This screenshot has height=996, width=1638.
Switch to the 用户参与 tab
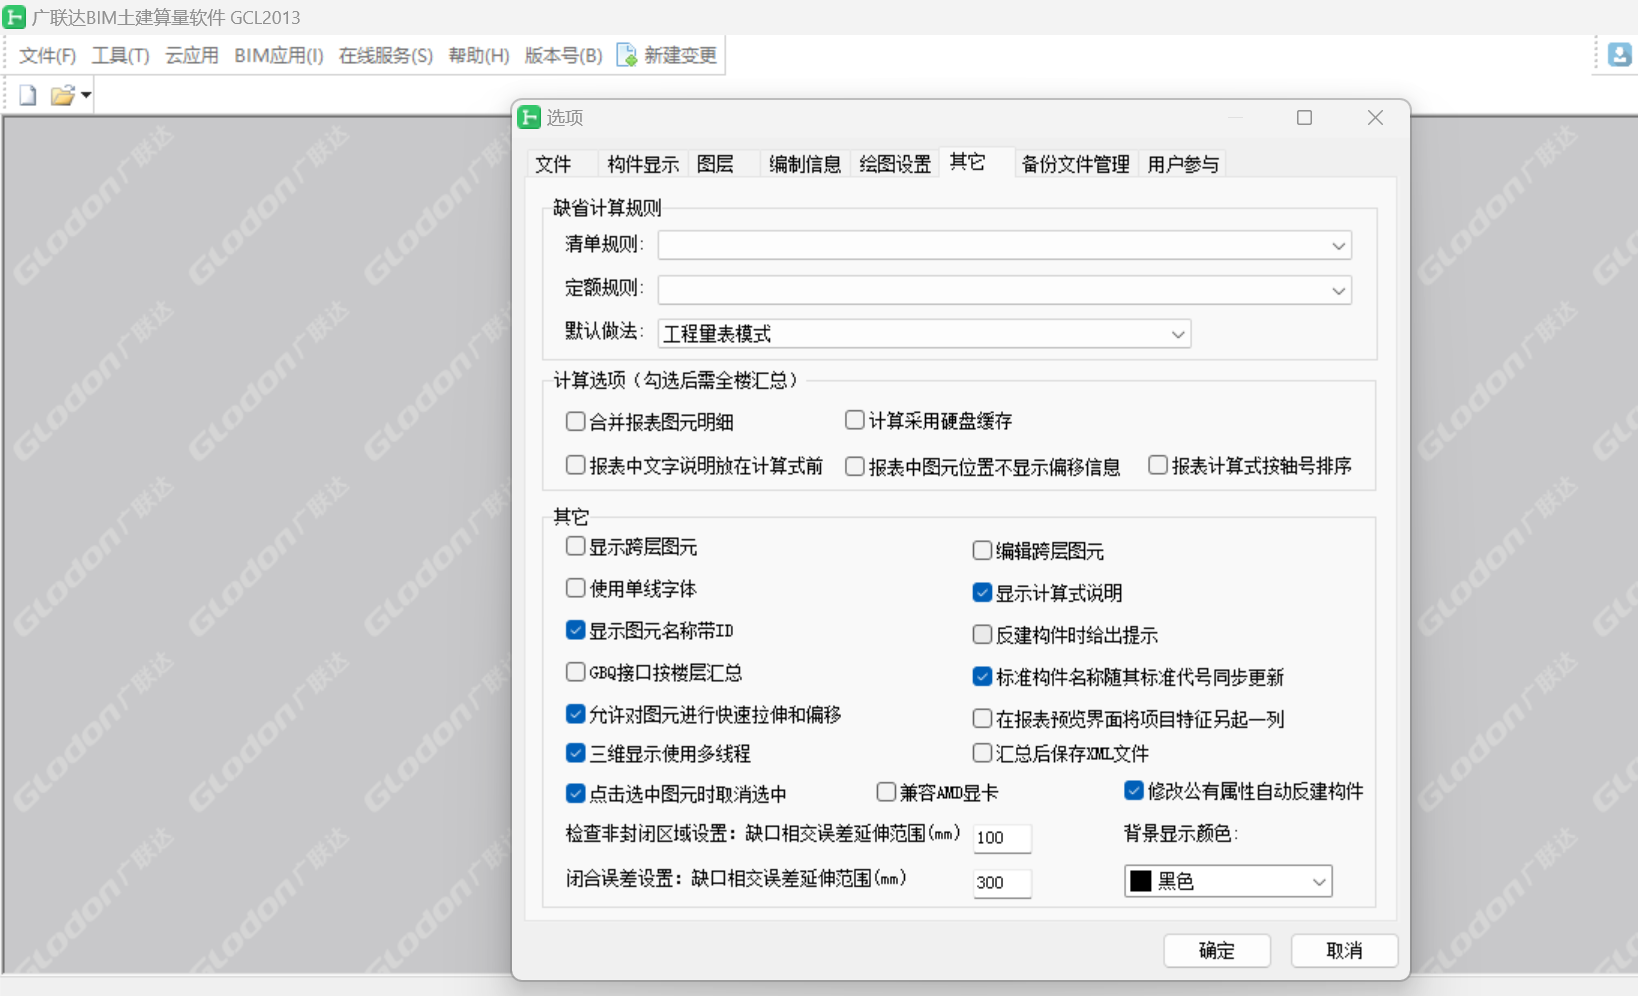click(1183, 164)
